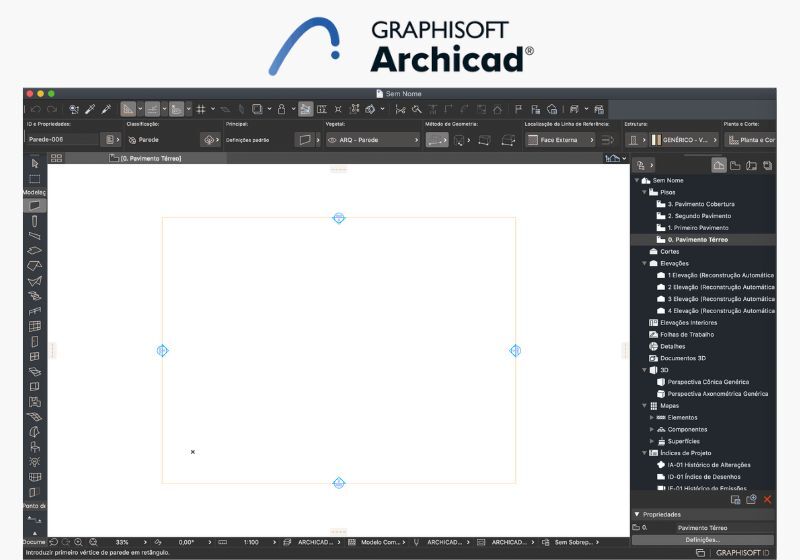Open the tab overview grid icon

click(57, 158)
